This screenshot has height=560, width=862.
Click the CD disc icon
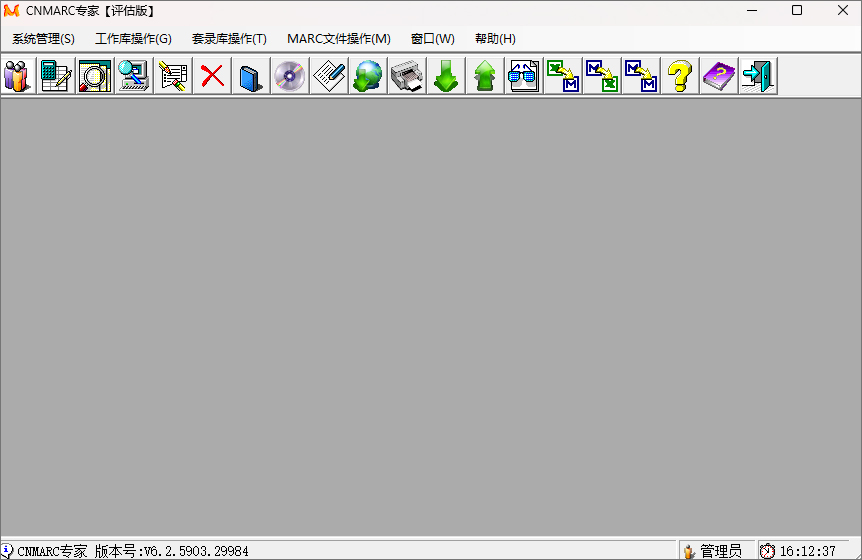click(x=290, y=76)
